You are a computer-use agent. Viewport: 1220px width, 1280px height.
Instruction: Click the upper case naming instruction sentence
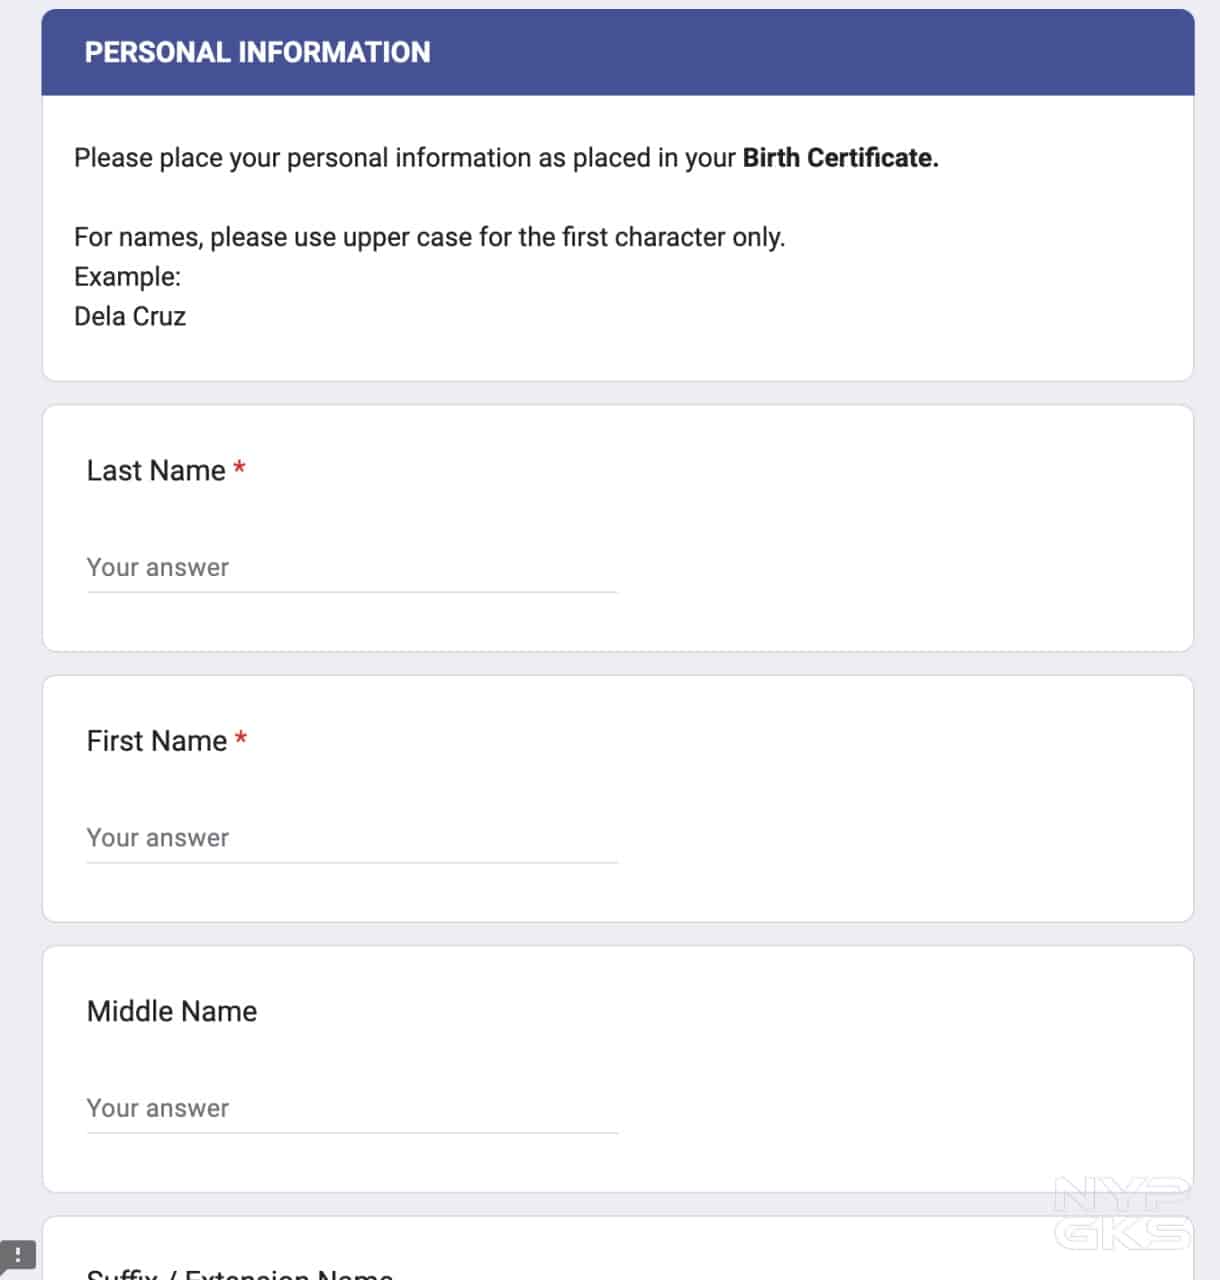430,237
